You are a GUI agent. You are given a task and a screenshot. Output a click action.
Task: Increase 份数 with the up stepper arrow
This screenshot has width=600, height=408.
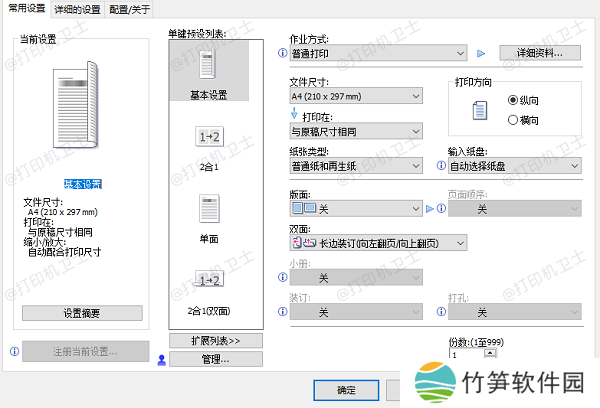490,349
